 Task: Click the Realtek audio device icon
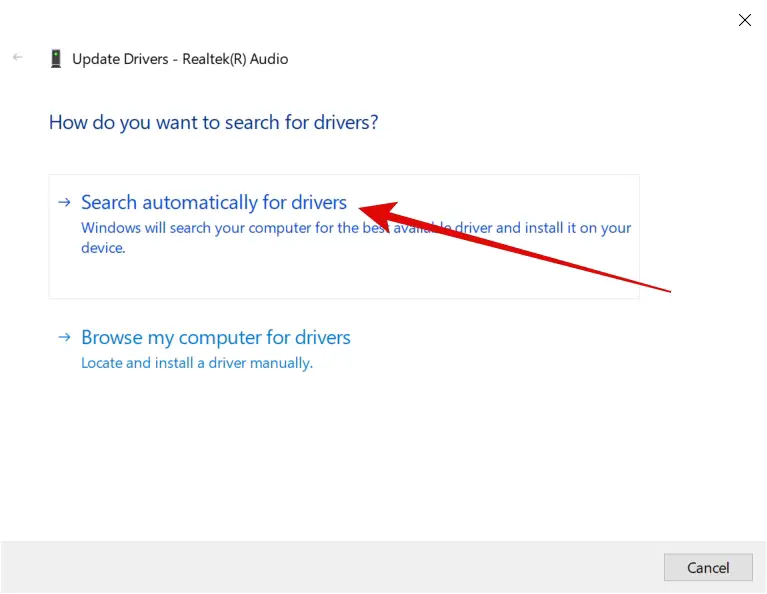pos(56,59)
